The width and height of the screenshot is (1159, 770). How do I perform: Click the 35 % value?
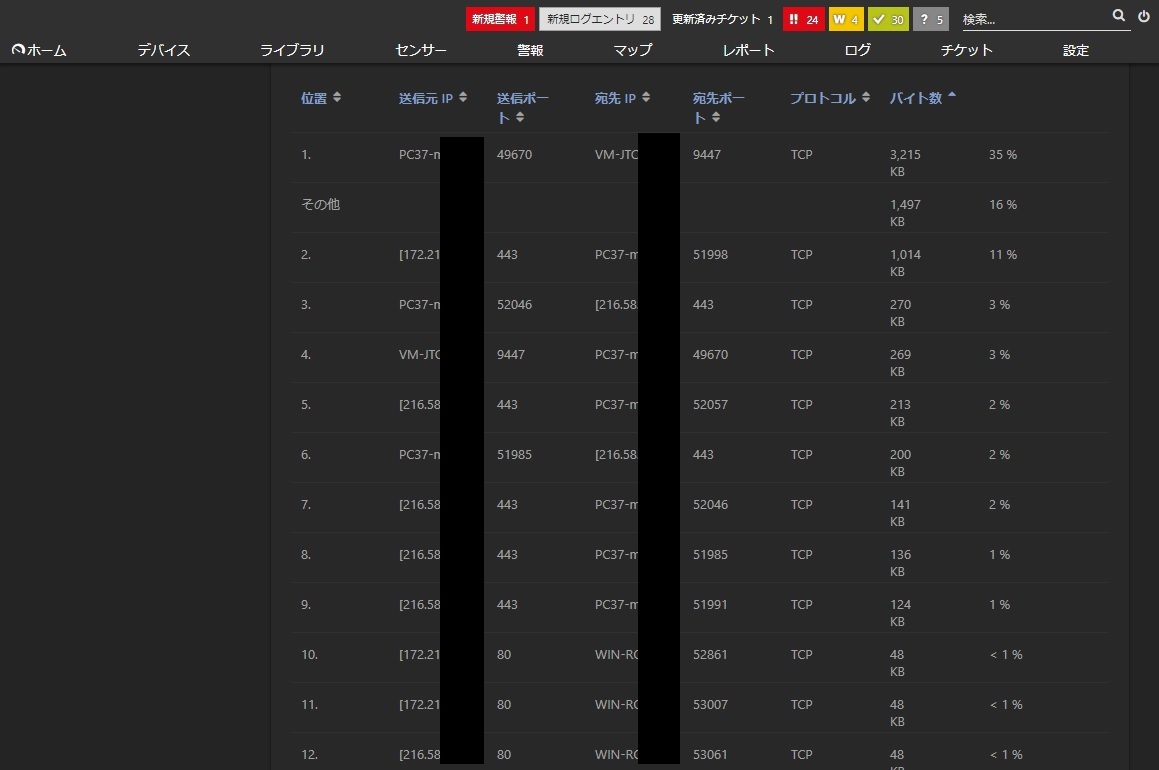point(1003,154)
